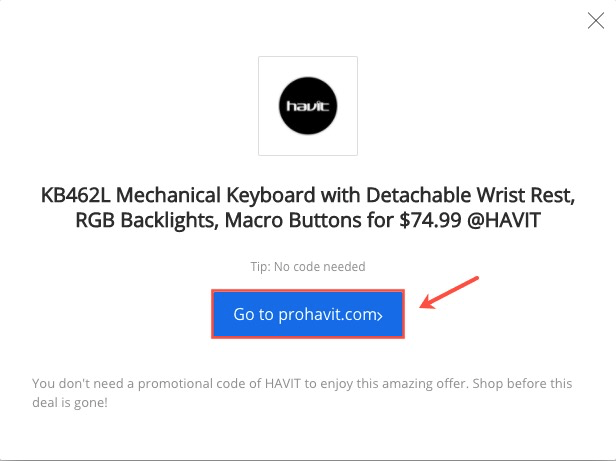
Task: Click the prohavit.com domain text on the button
Action: [328, 314]
